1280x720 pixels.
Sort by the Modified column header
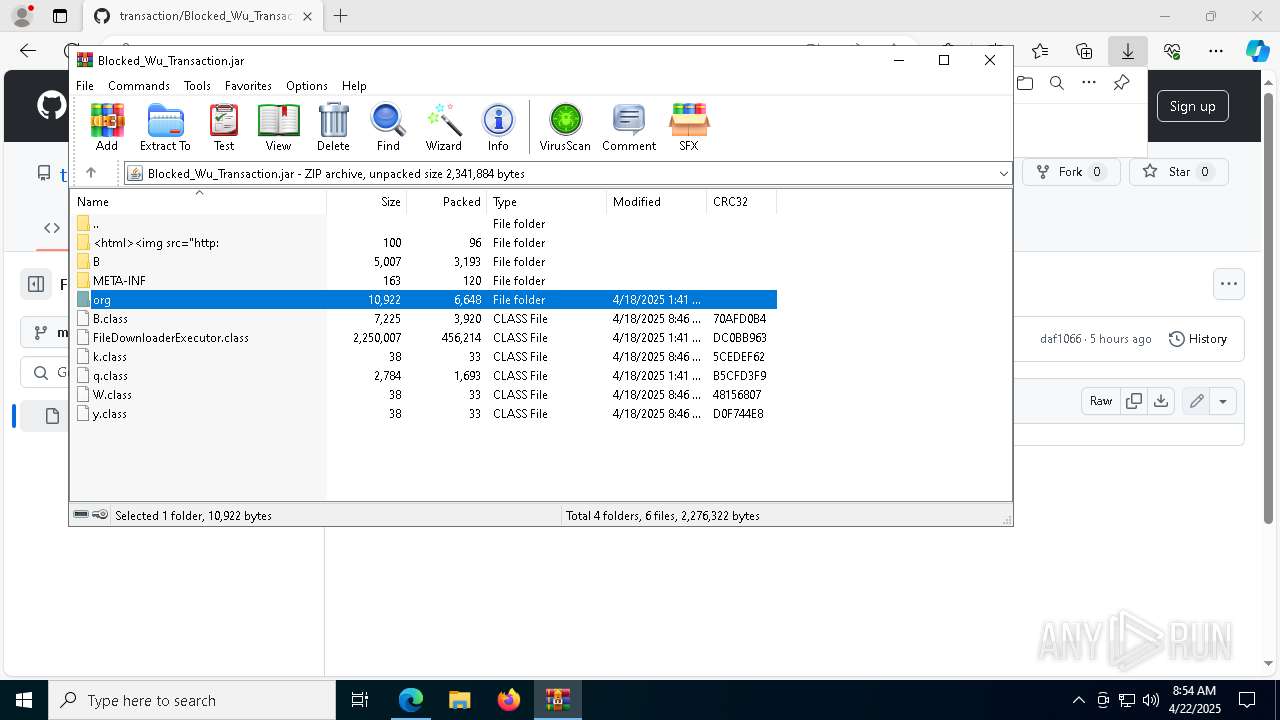pos(657,202)
